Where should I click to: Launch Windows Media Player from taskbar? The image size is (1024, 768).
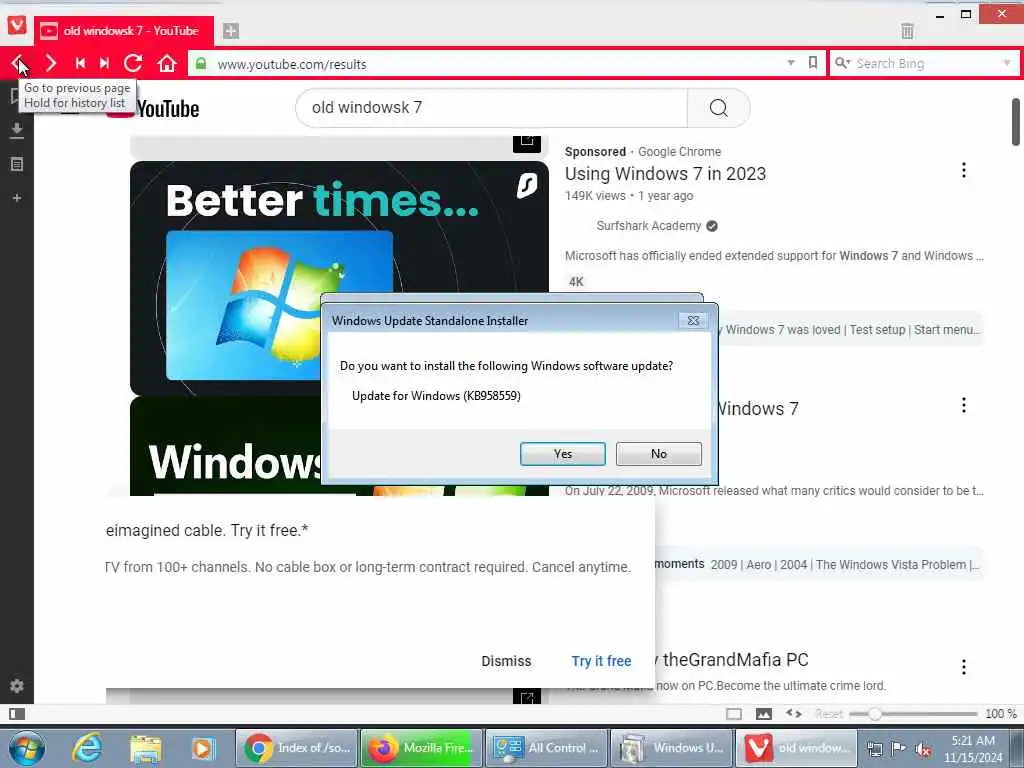coord(202,749)
